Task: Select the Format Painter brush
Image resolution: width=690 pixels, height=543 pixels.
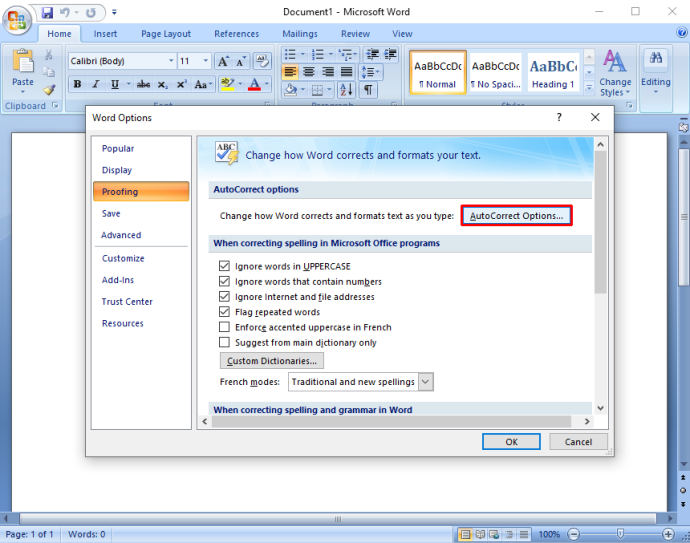Action: click(x=49, y=90)
